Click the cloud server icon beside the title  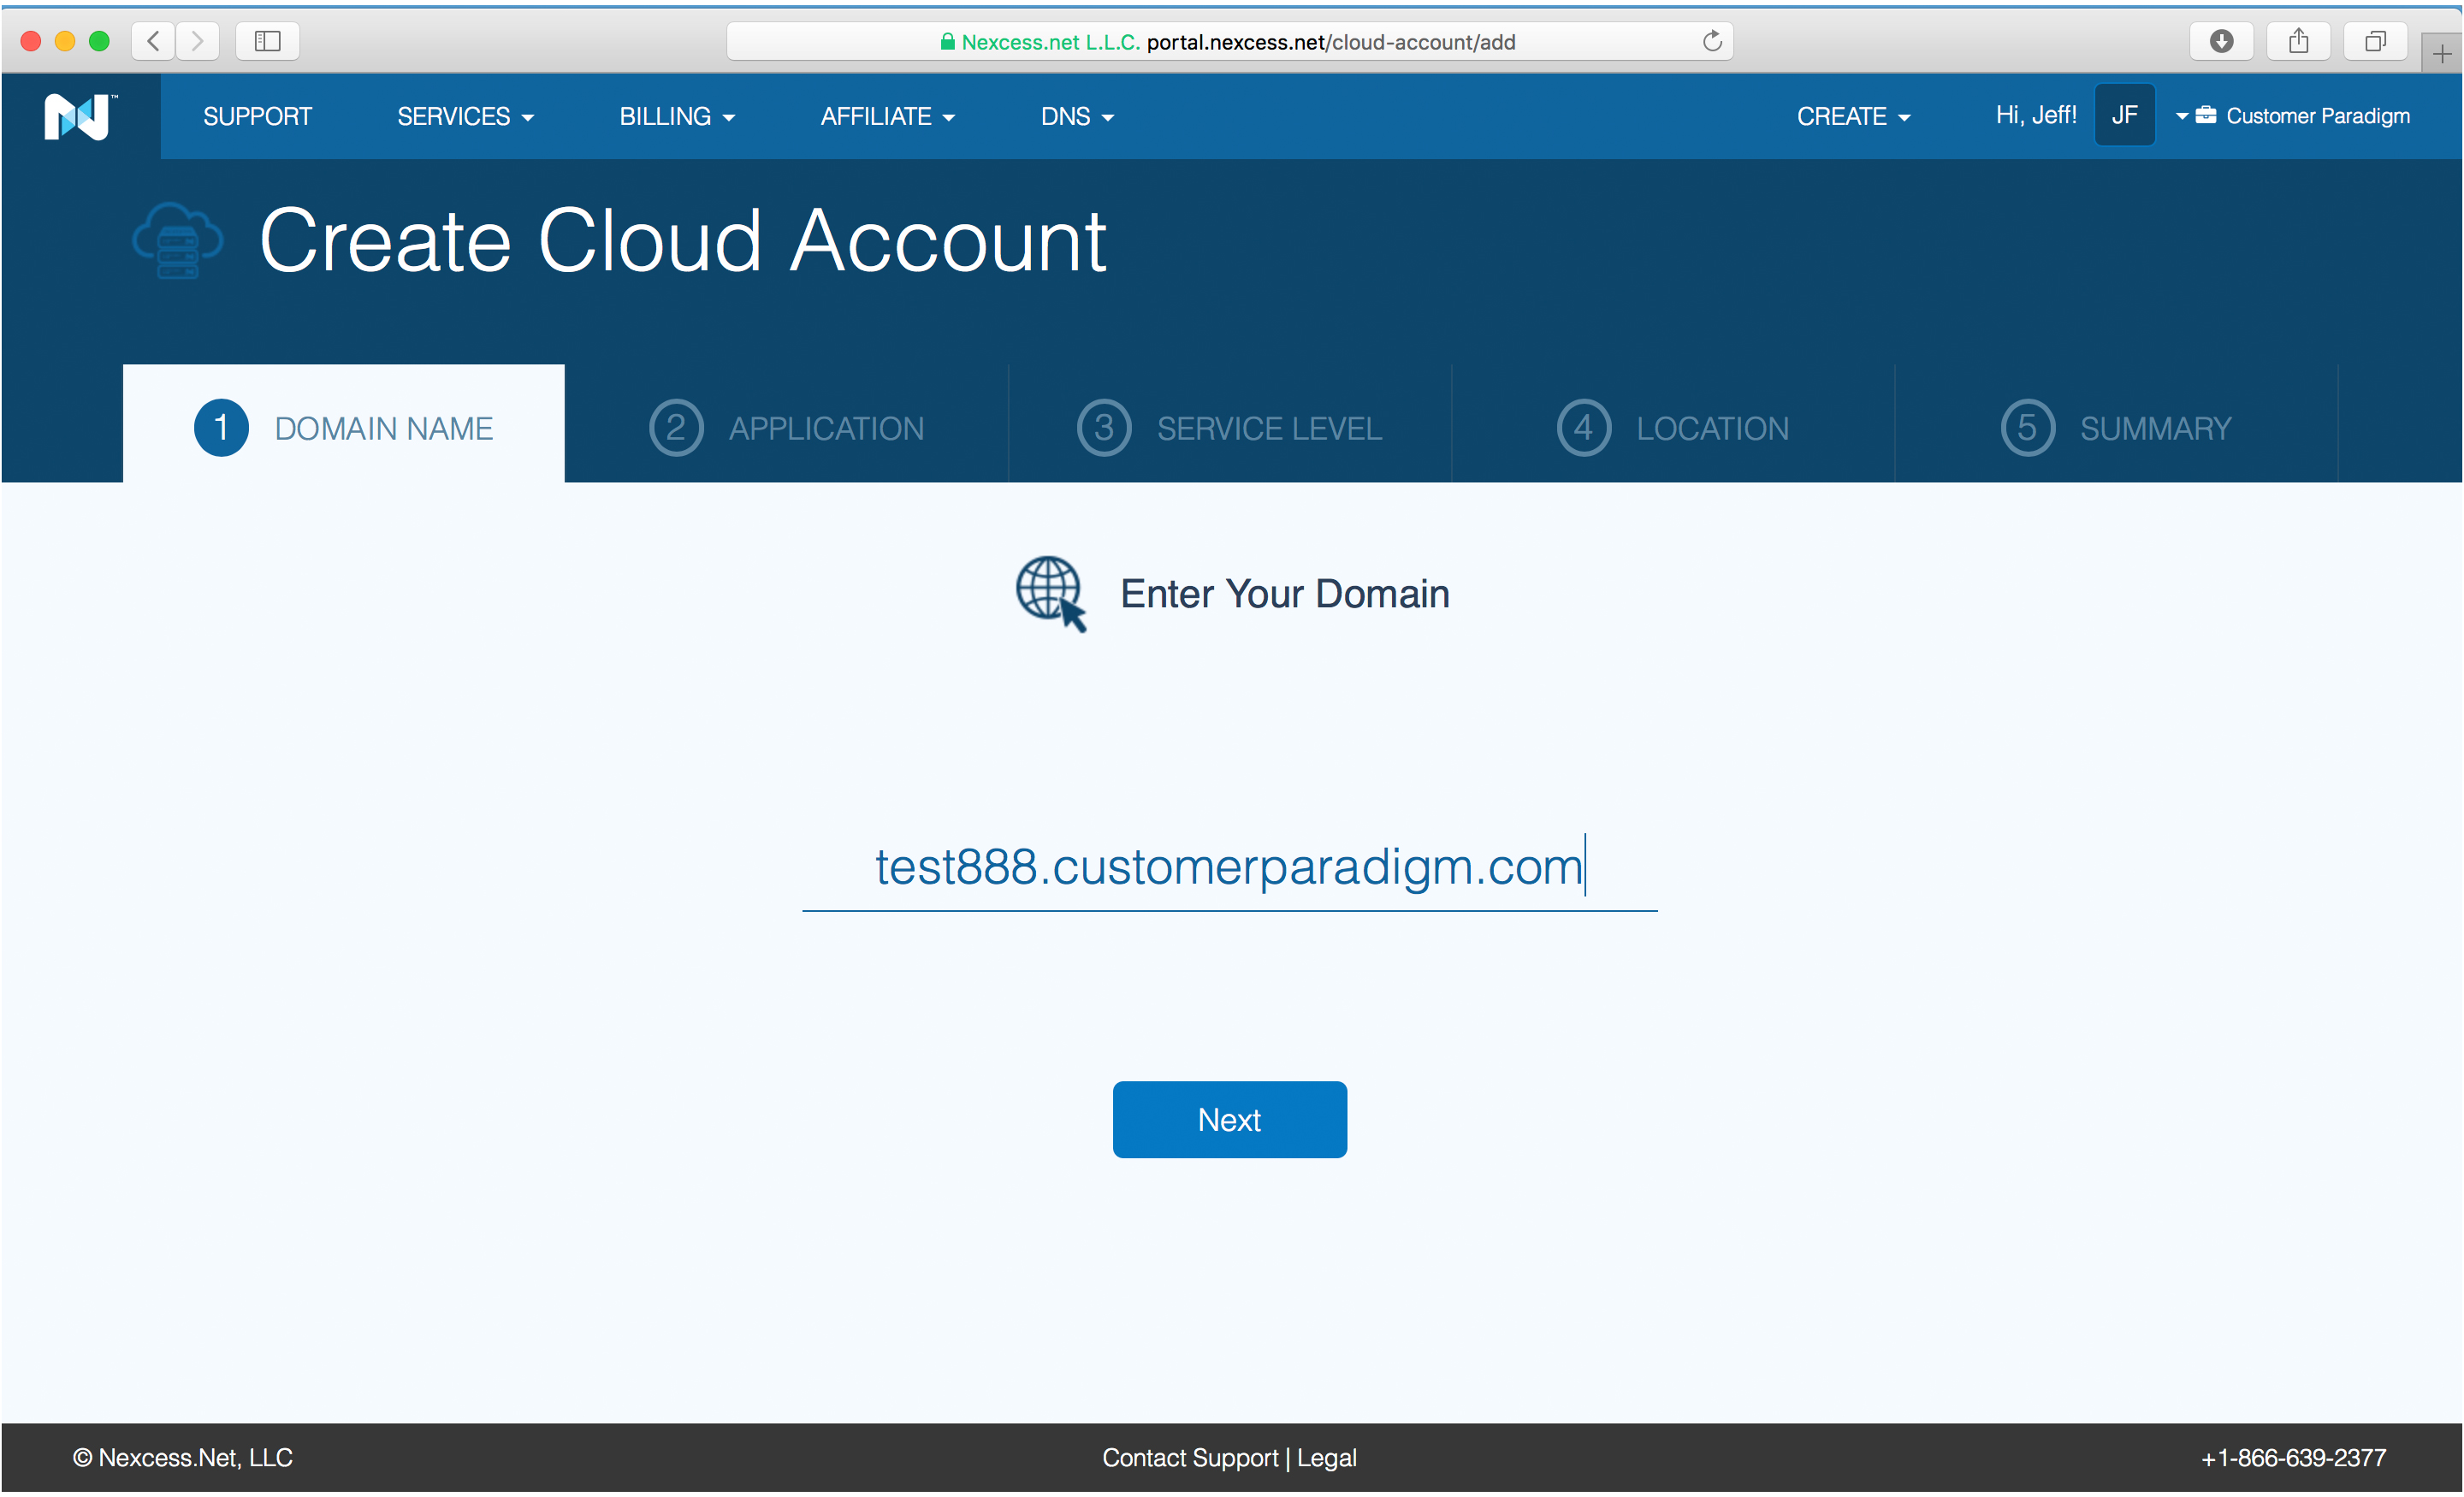178,241
